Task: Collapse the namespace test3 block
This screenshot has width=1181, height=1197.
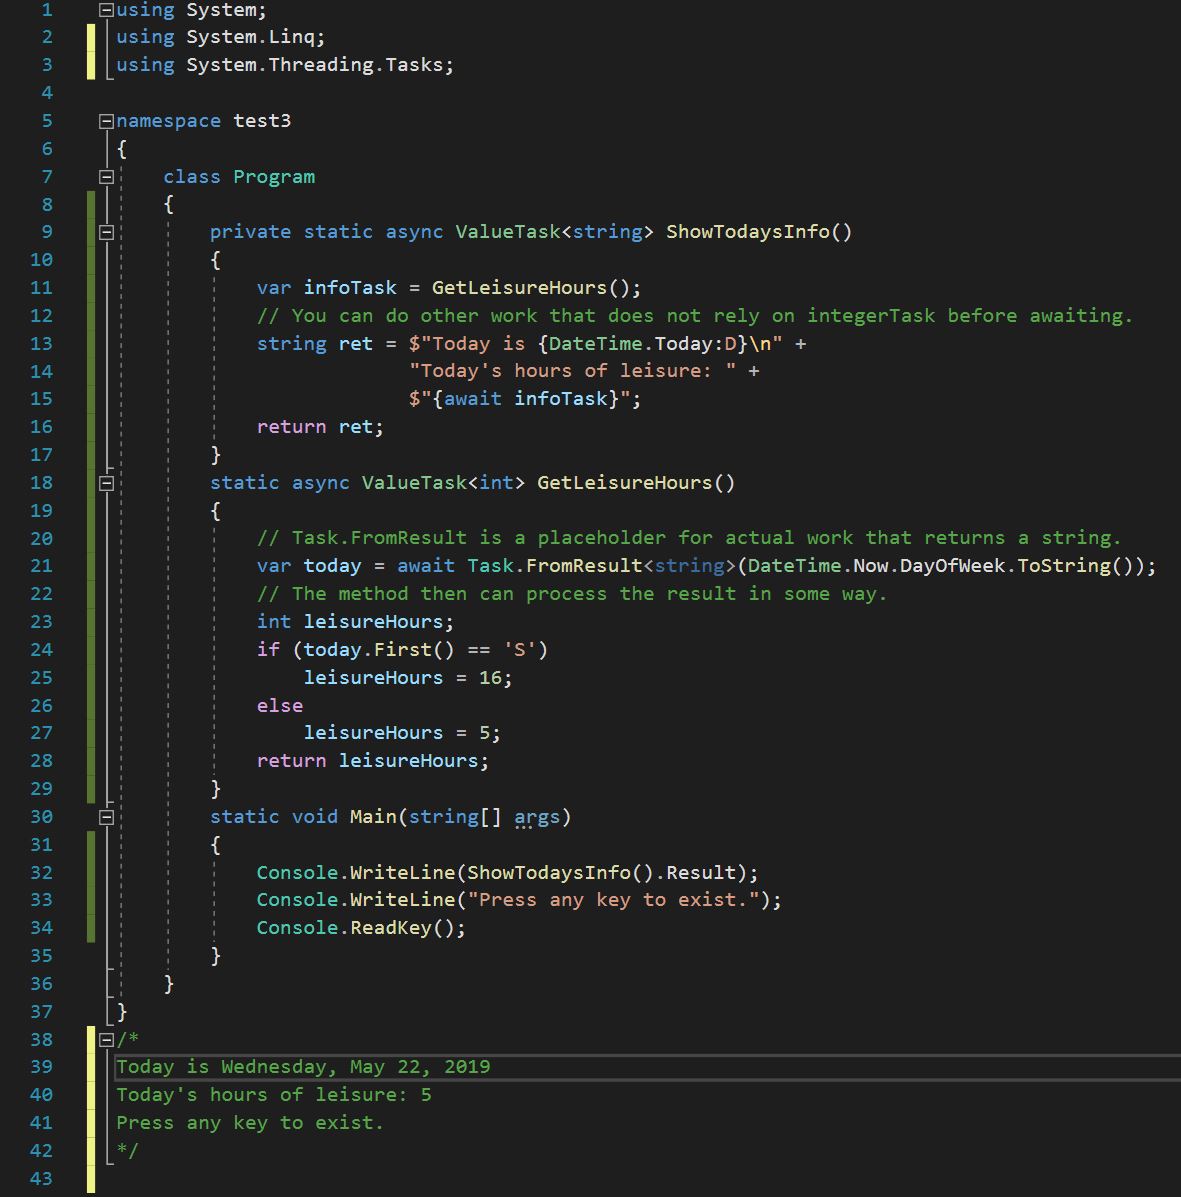Action: [x=107, y=121]
